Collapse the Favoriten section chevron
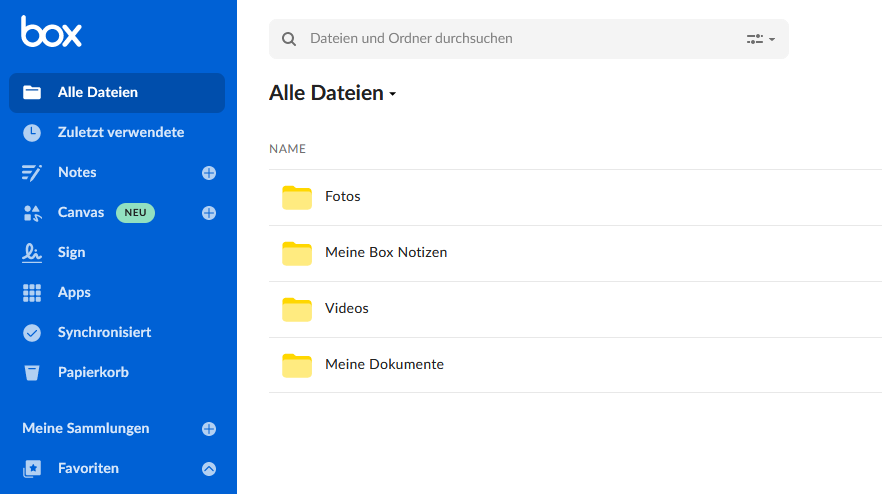The width and height of the screenshot is (882, 494). [209, 468]
